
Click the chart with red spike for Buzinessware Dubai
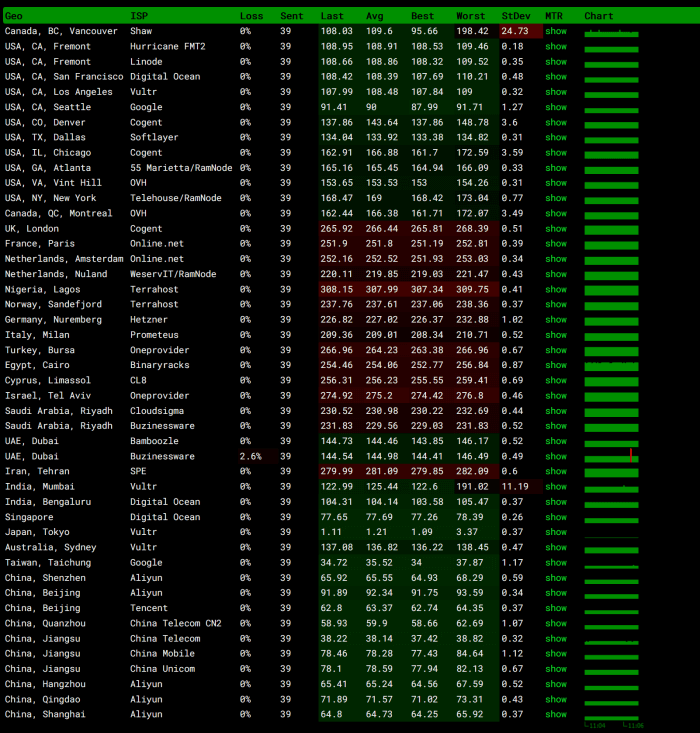pos(611,456)
